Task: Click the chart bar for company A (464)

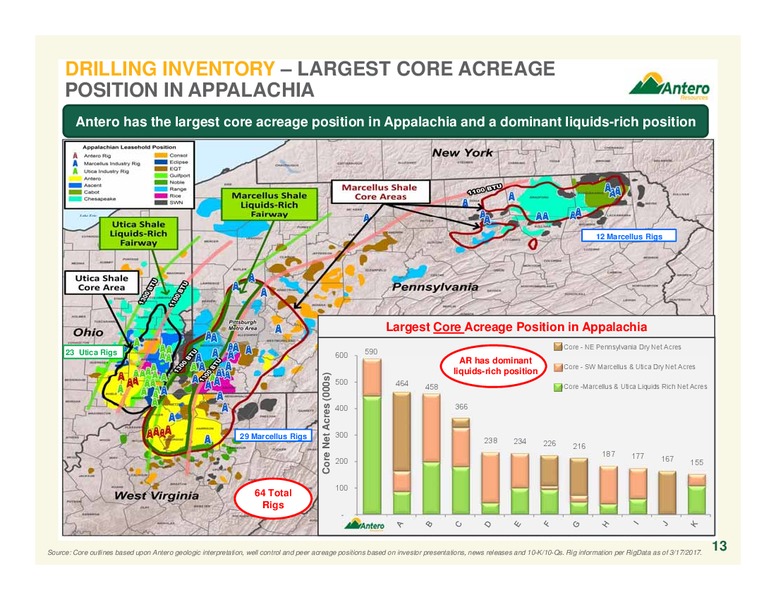Action: [401, 453]
